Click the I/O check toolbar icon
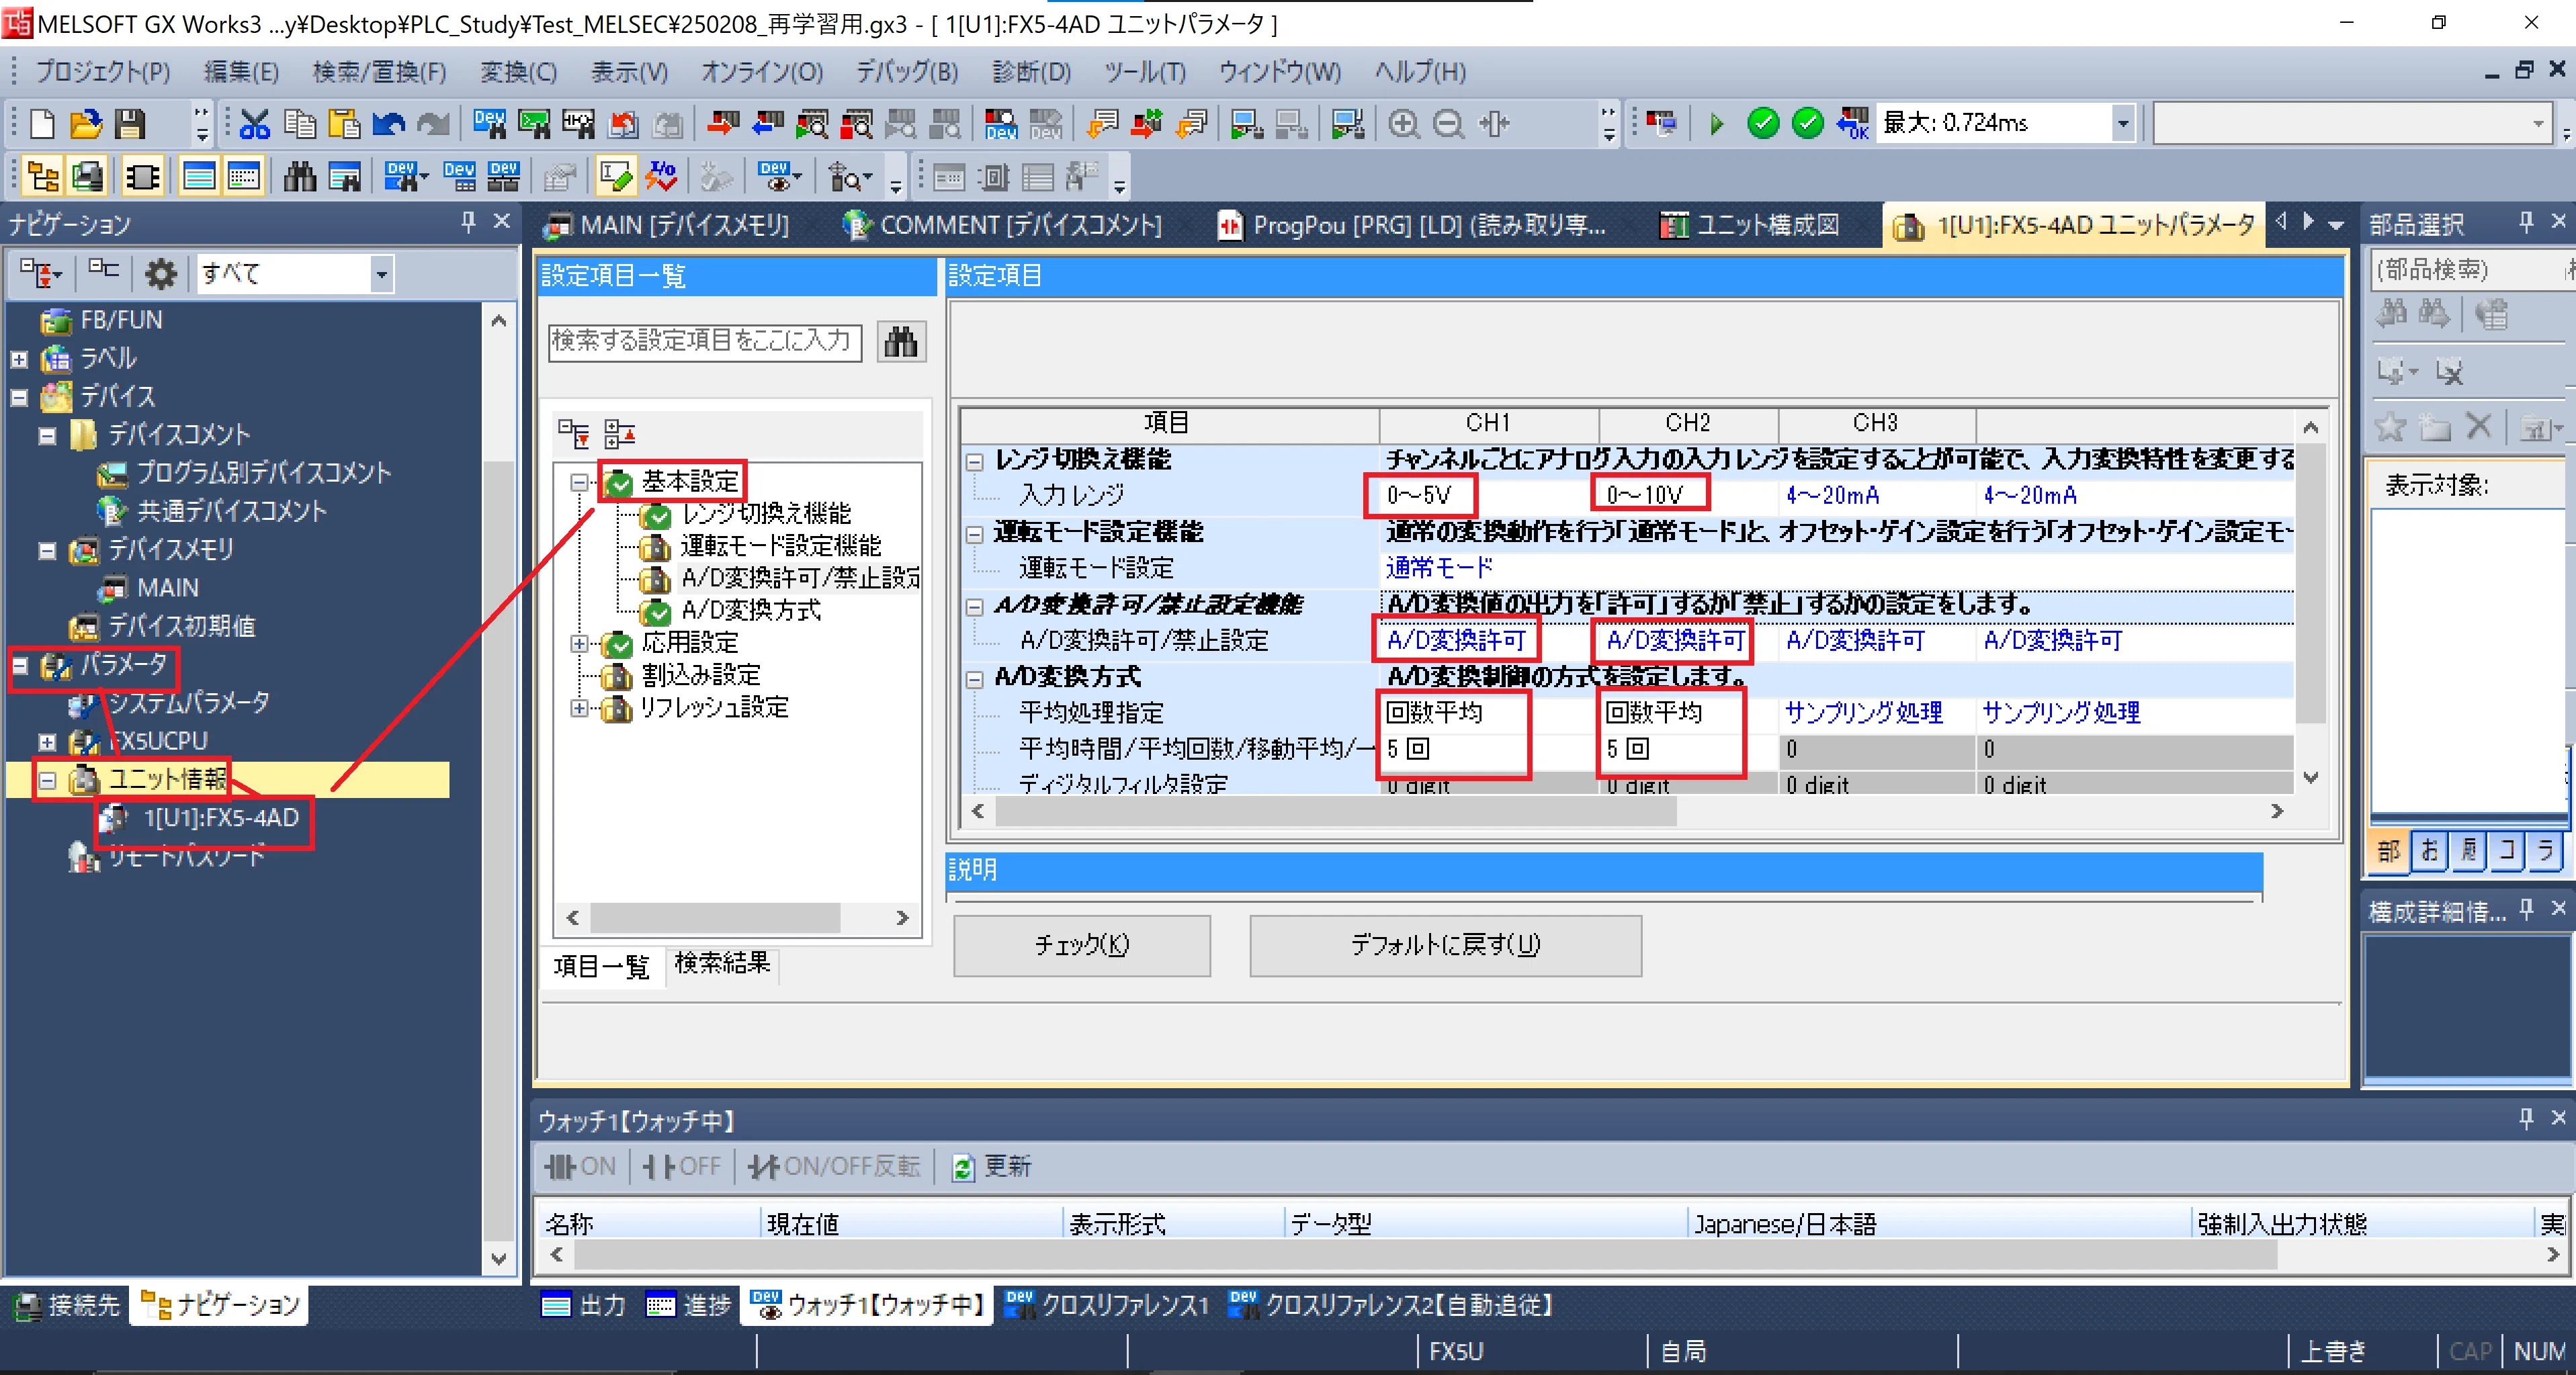This screenshot has width=2576, height=1375. (661, 177)
